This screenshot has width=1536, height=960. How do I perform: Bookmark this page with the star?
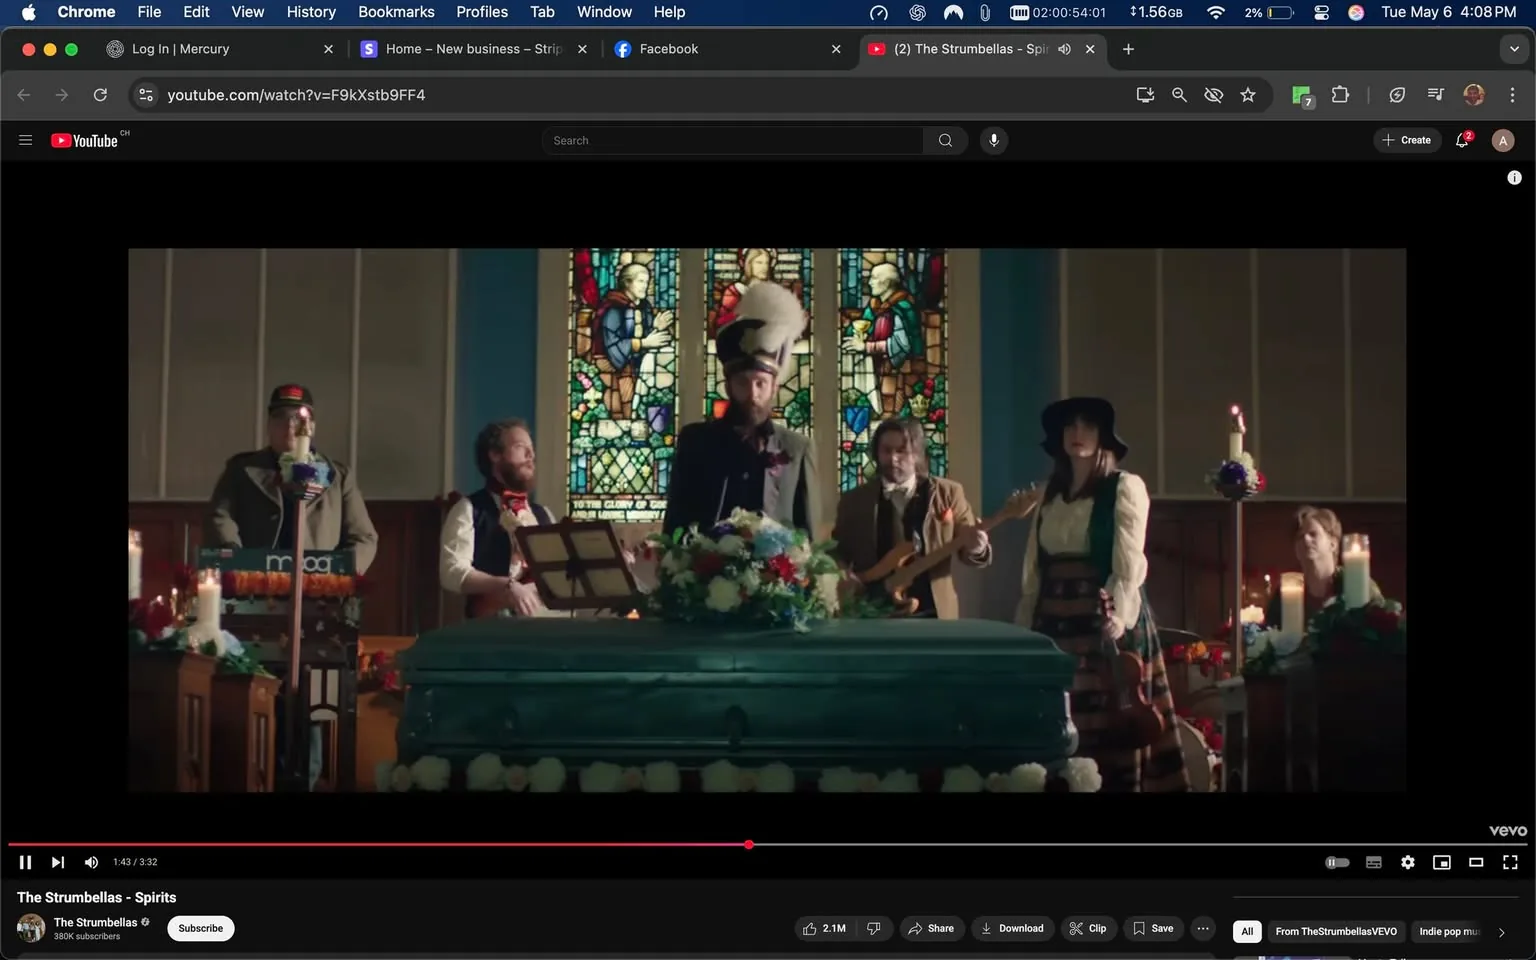point(1247,94)
